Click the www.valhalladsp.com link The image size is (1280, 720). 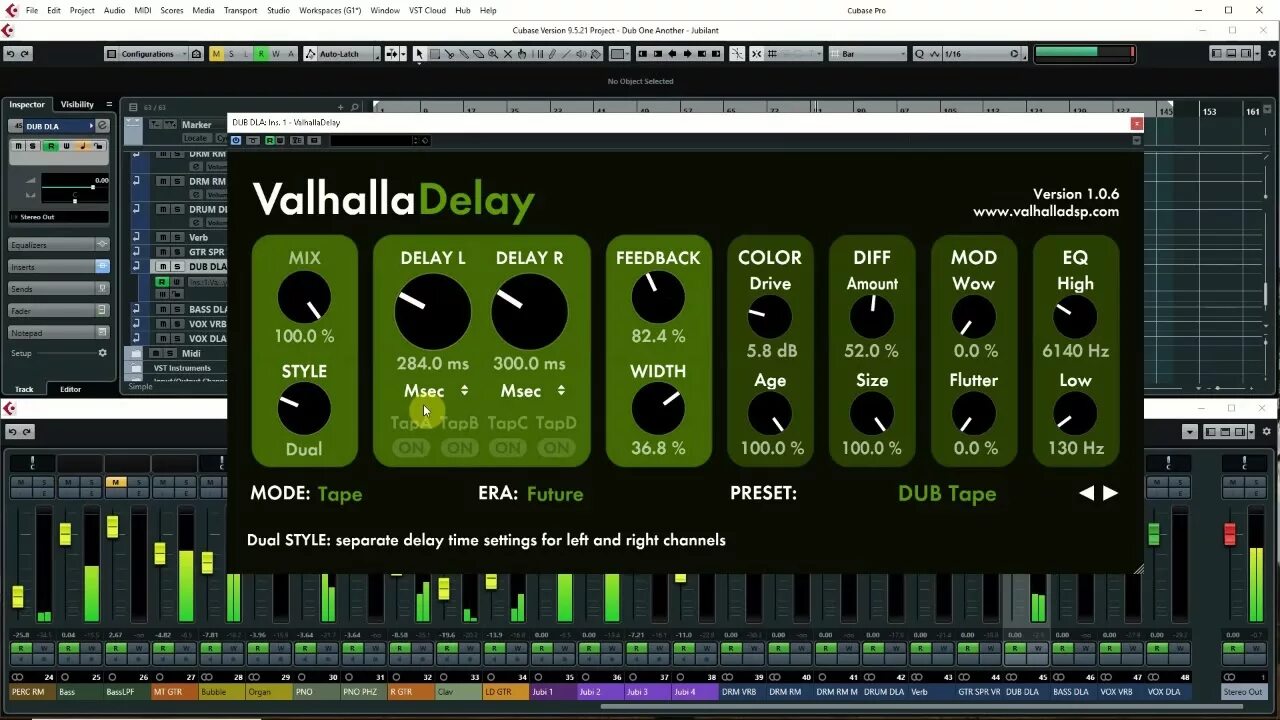1046,212
